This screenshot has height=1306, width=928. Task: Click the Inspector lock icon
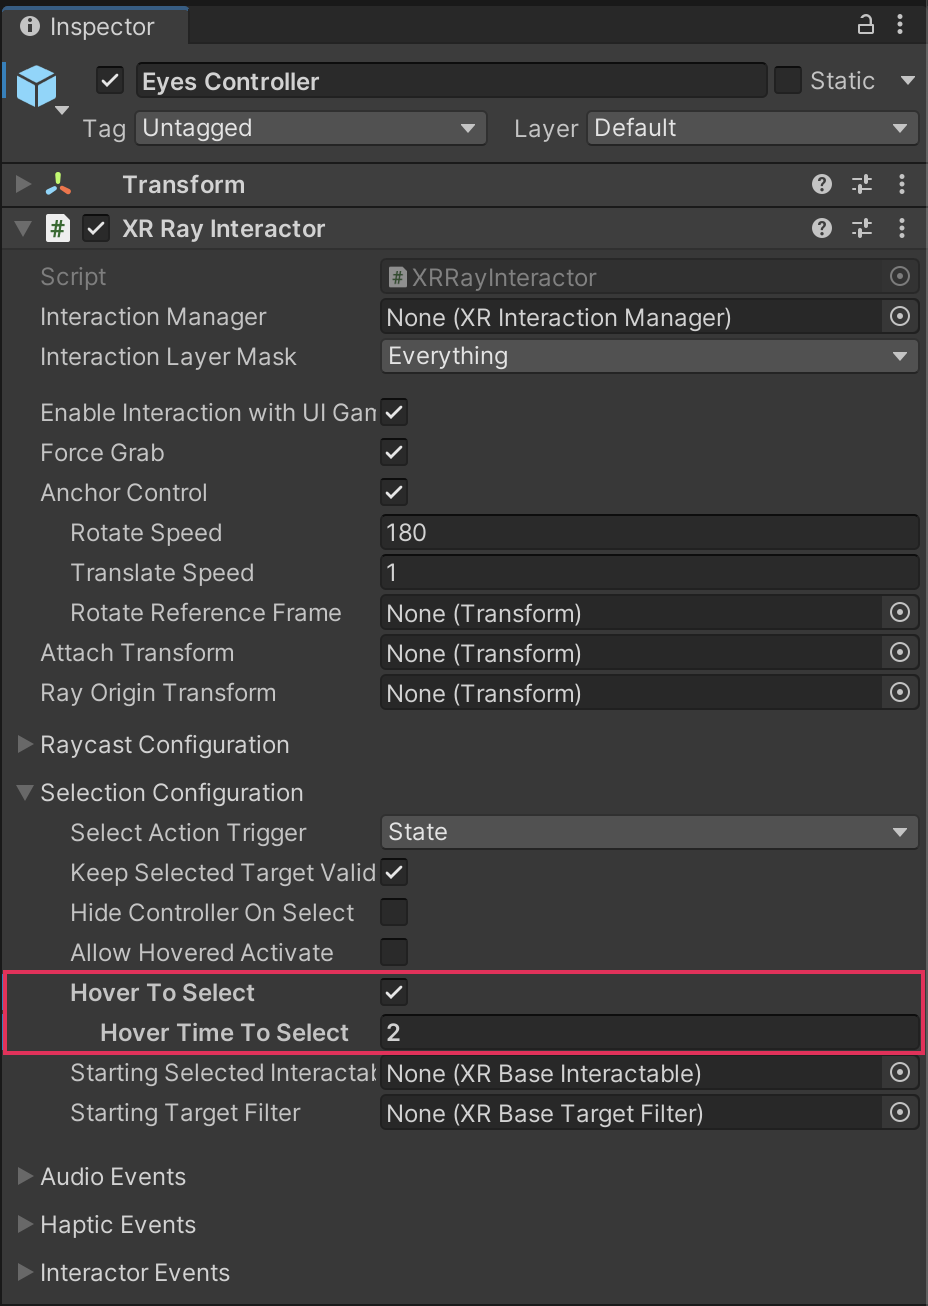tap(866, 25)
